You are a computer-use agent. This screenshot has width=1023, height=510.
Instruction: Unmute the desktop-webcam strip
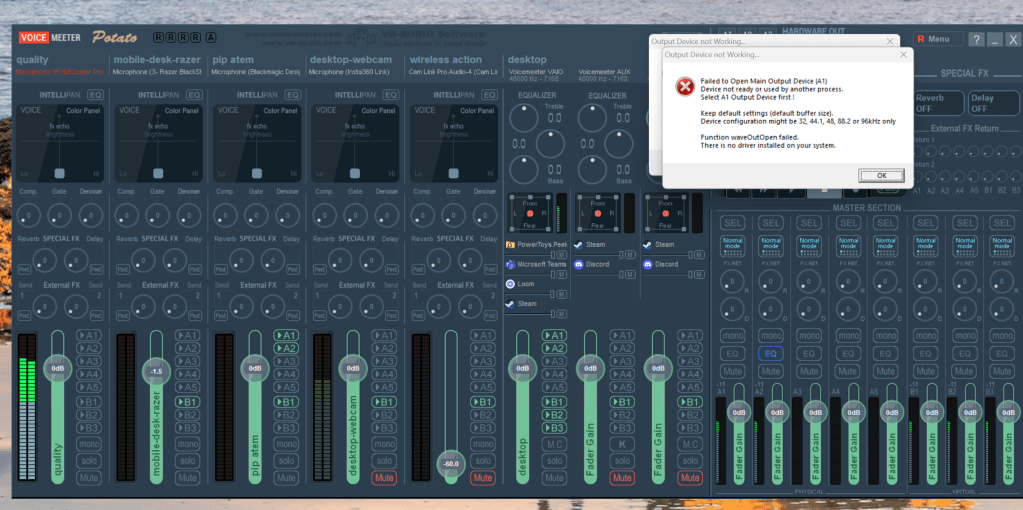point(384,478)
